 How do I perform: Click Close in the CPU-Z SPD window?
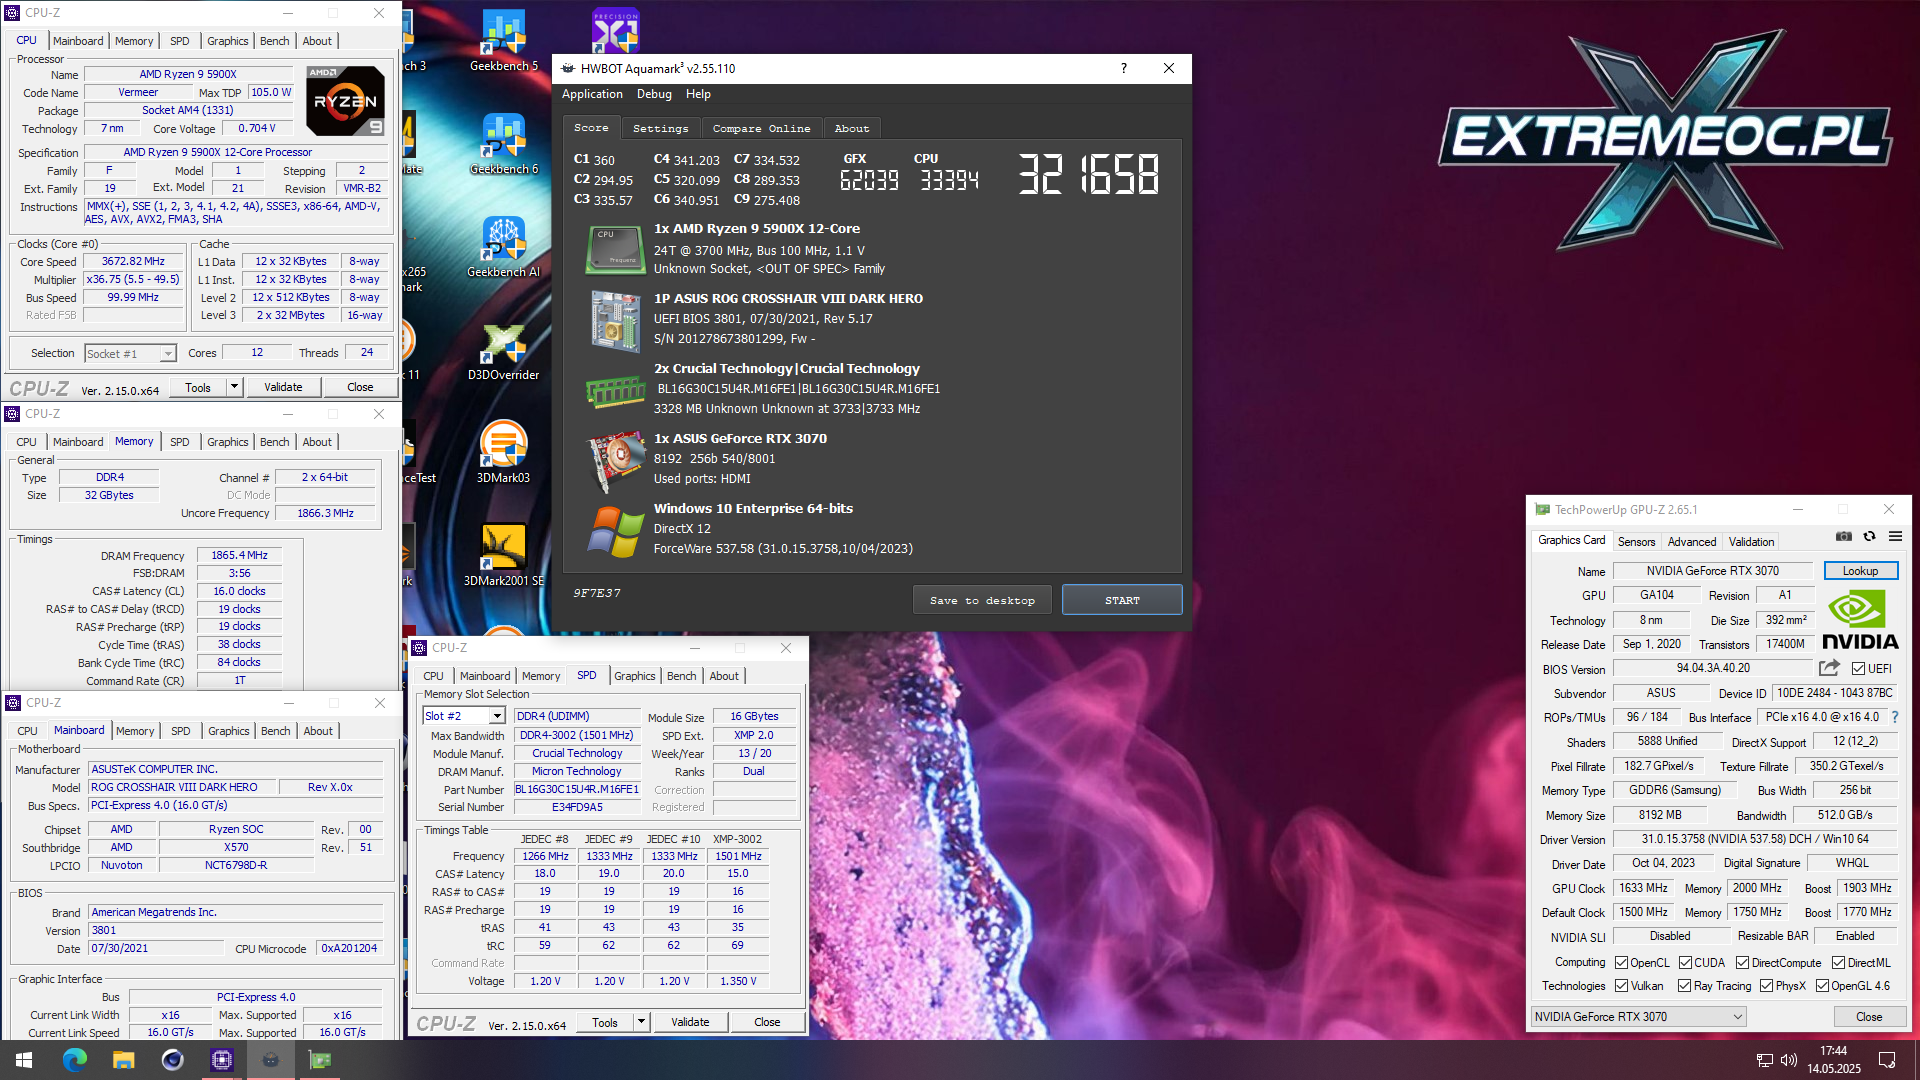(767, 1022)
